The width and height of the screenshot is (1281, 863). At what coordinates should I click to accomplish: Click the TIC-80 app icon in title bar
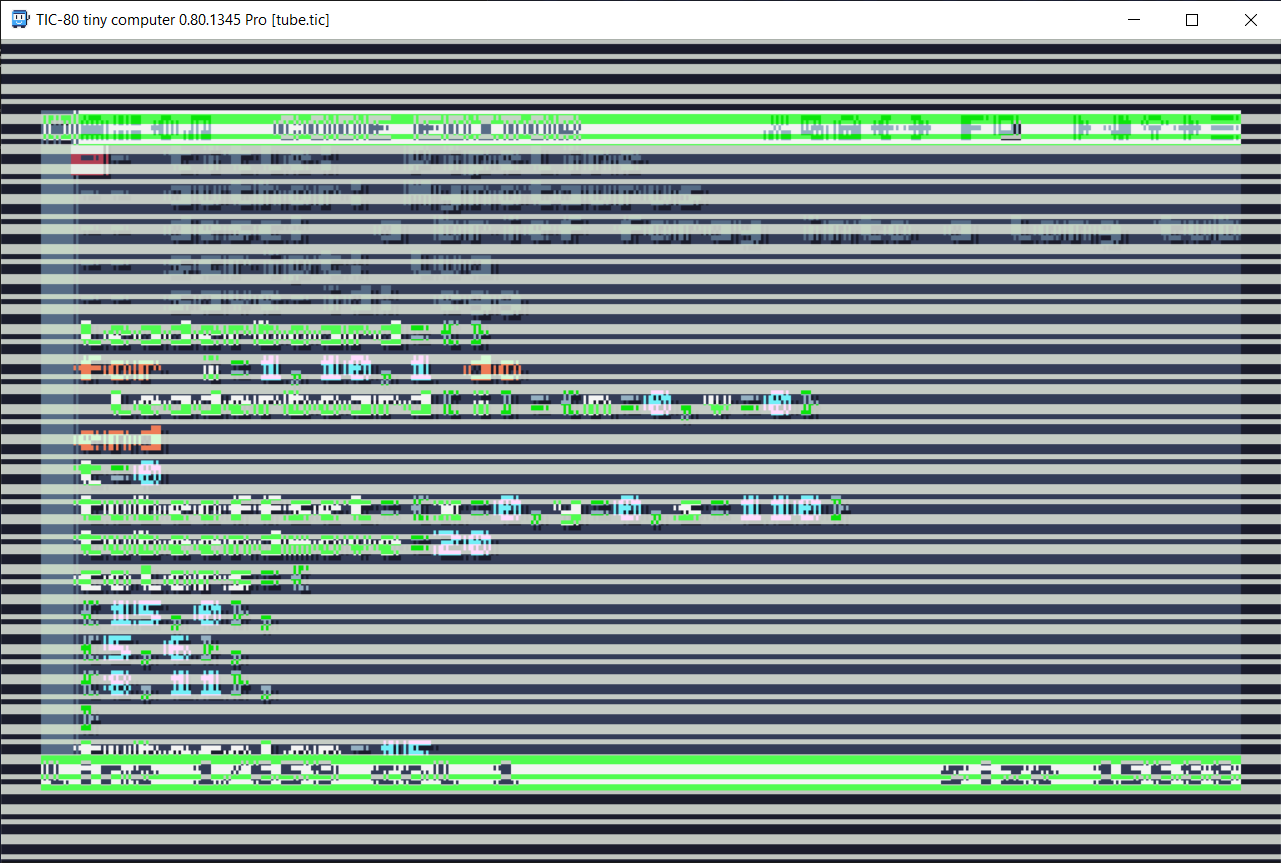coord(19,19)
